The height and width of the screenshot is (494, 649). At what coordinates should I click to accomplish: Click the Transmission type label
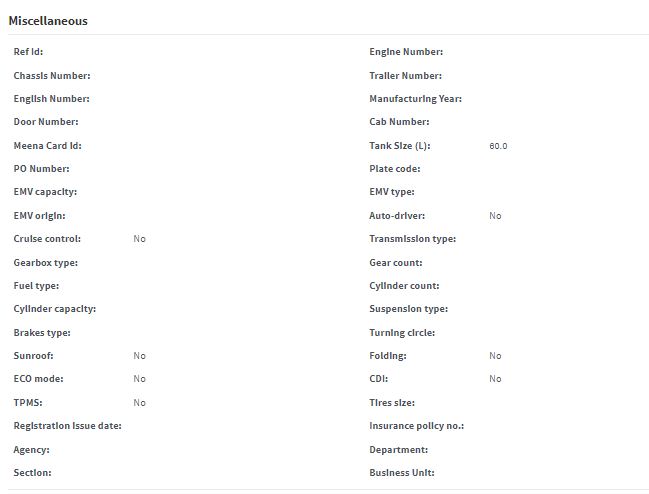(413, 239)
